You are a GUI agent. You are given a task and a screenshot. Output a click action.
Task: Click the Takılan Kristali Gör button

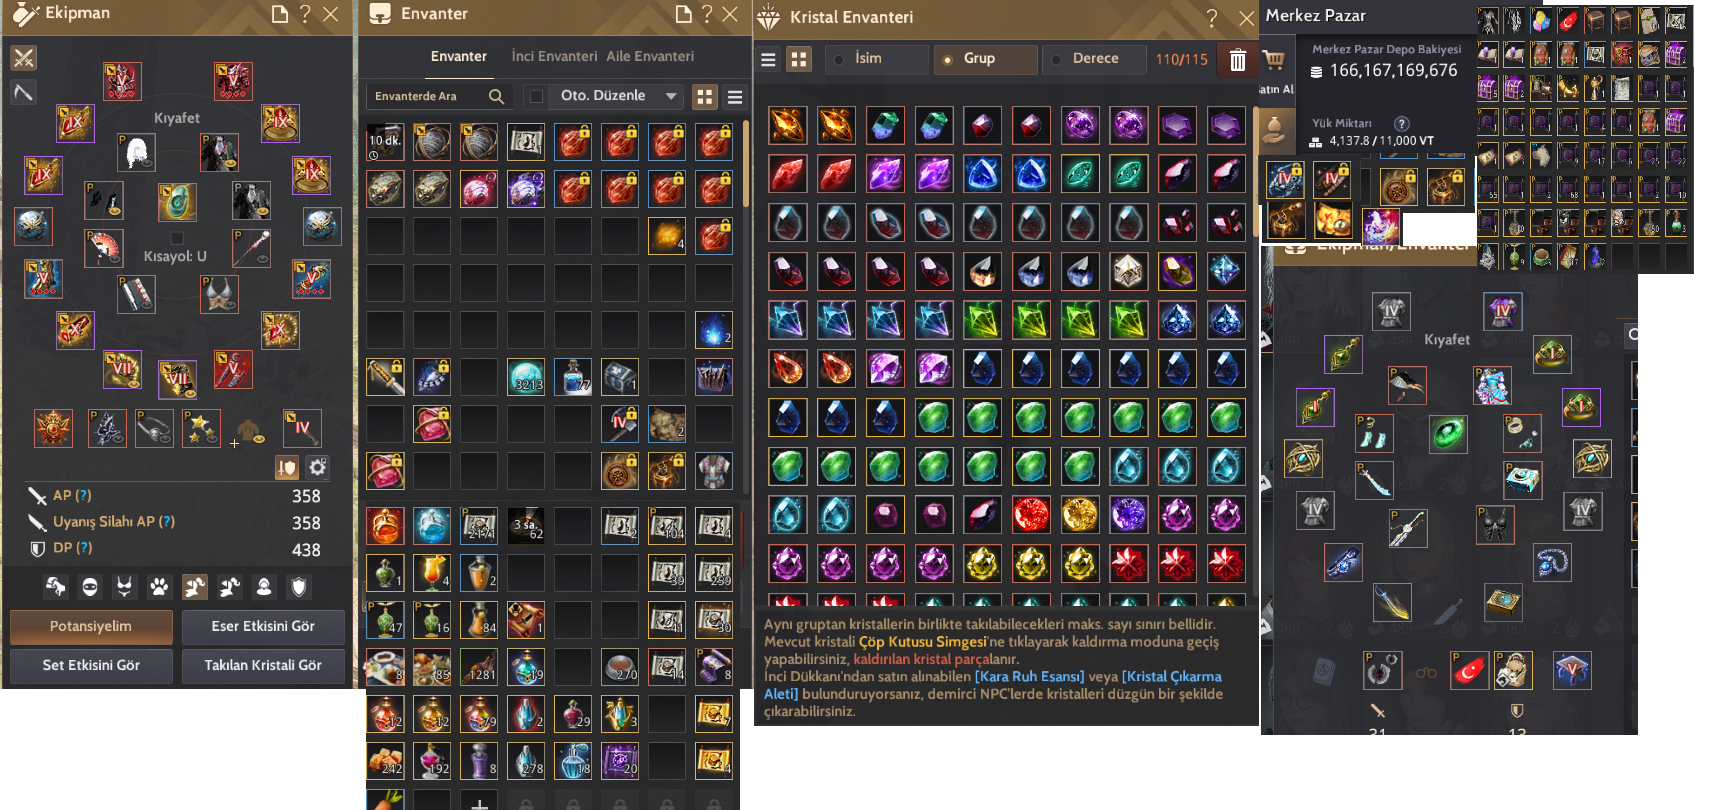tap(263, 665)
